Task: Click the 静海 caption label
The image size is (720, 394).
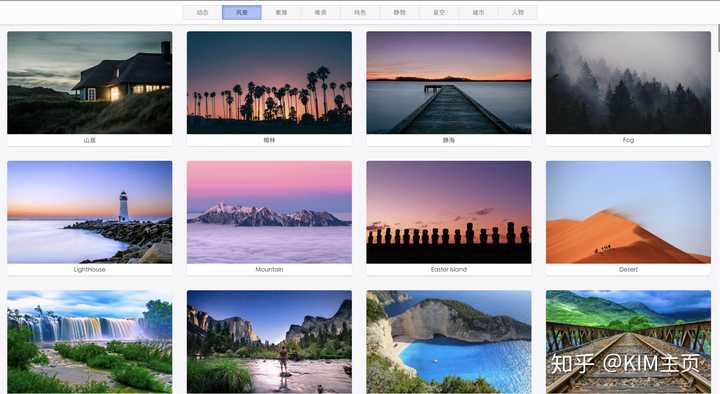Action: pyautogui.click(x=449, y=140)
